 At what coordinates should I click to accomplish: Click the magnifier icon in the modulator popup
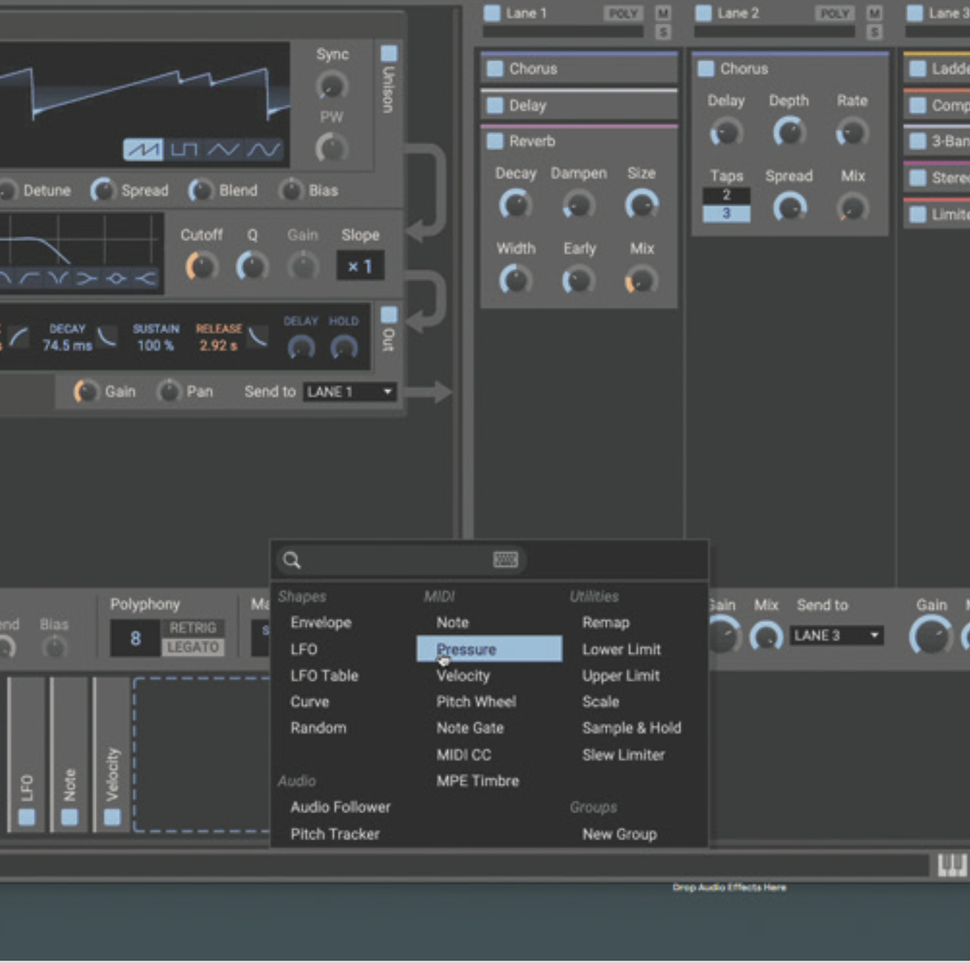pyautogui.click(x=291, y=560)
